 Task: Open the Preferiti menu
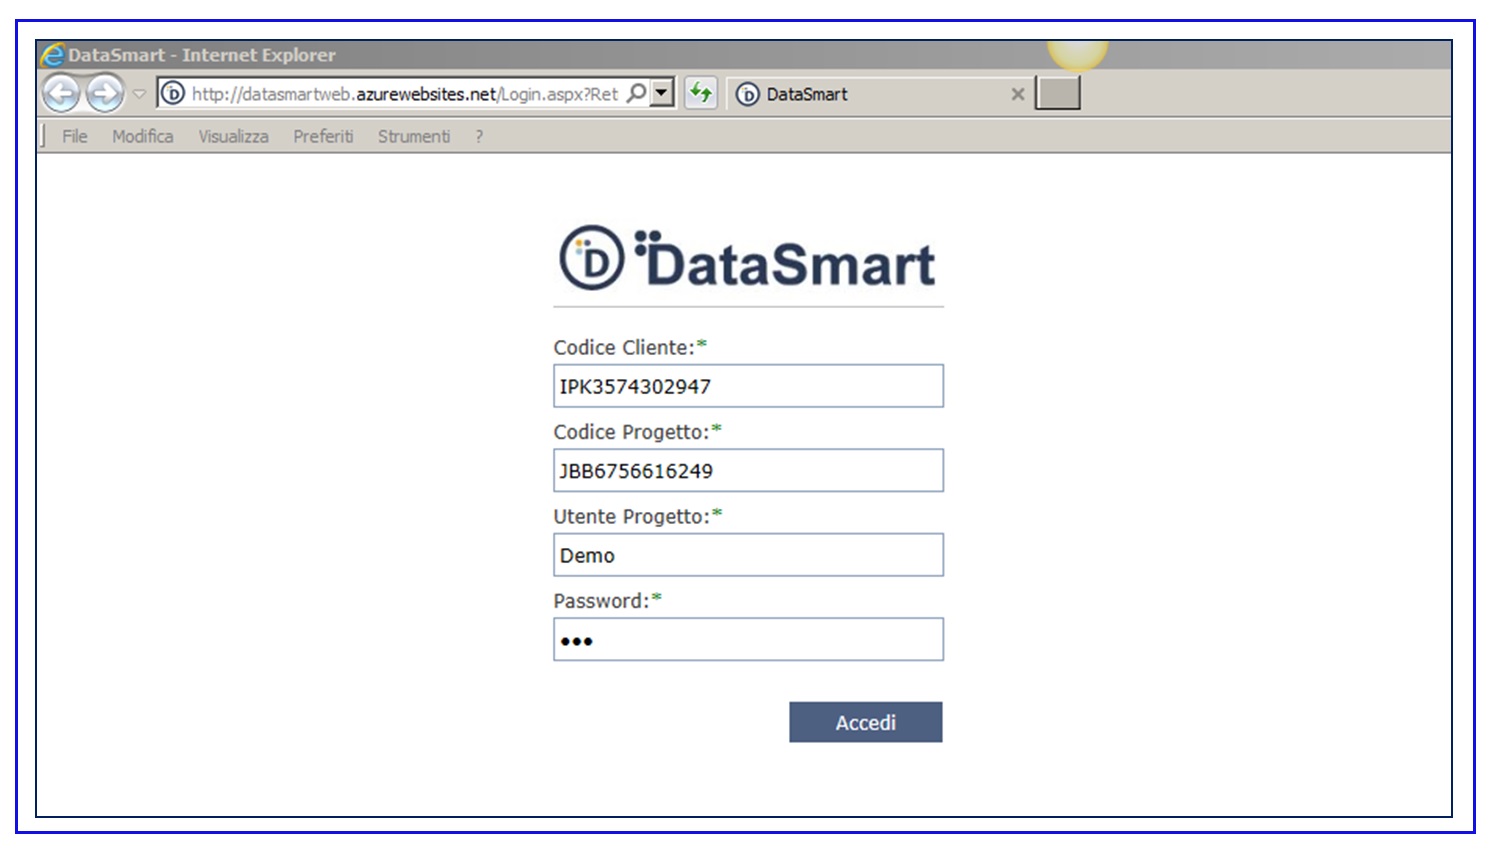(323, 136)
